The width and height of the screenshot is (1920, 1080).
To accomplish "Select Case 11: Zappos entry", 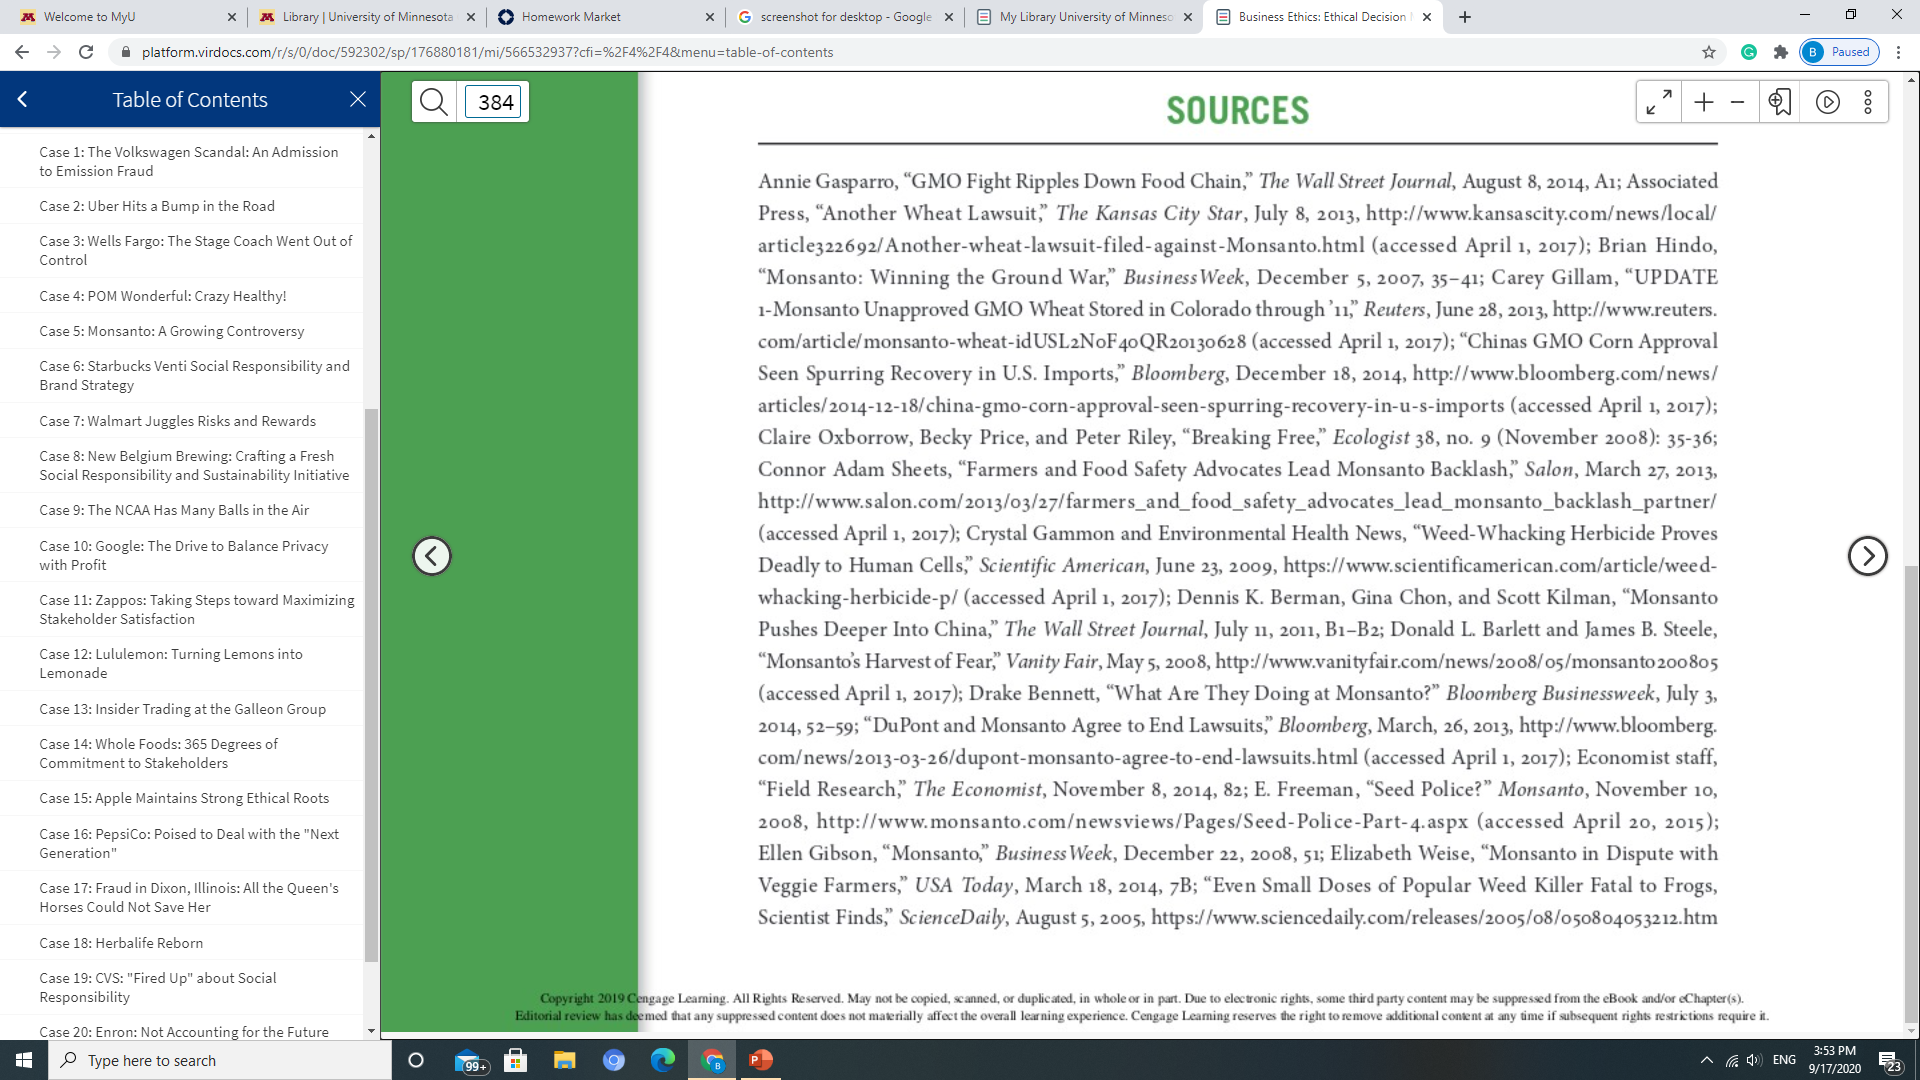I will coord(197,609).
